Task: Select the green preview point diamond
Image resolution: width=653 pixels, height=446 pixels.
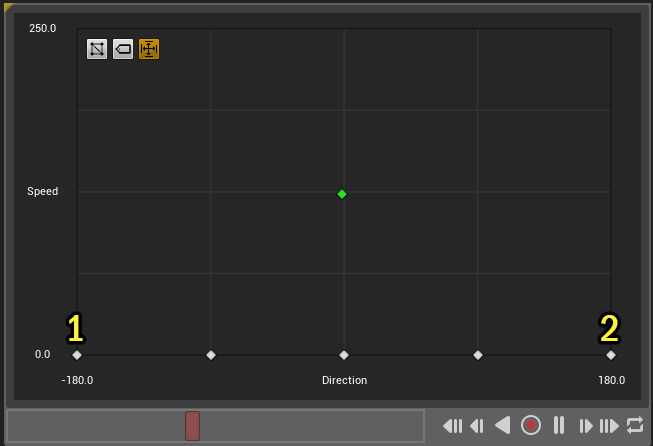Action: [x=342, y=194]
